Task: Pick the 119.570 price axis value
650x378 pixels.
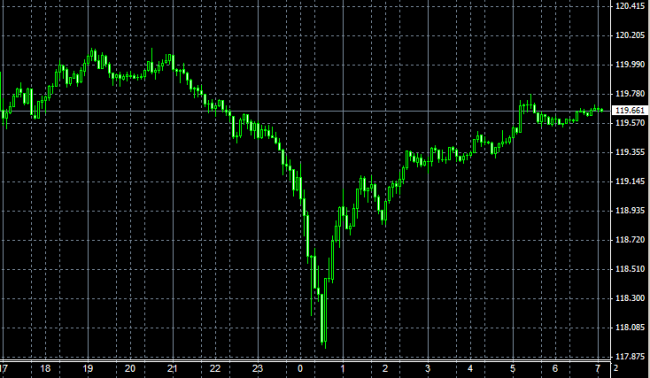Action: click(x=630, y=123)
